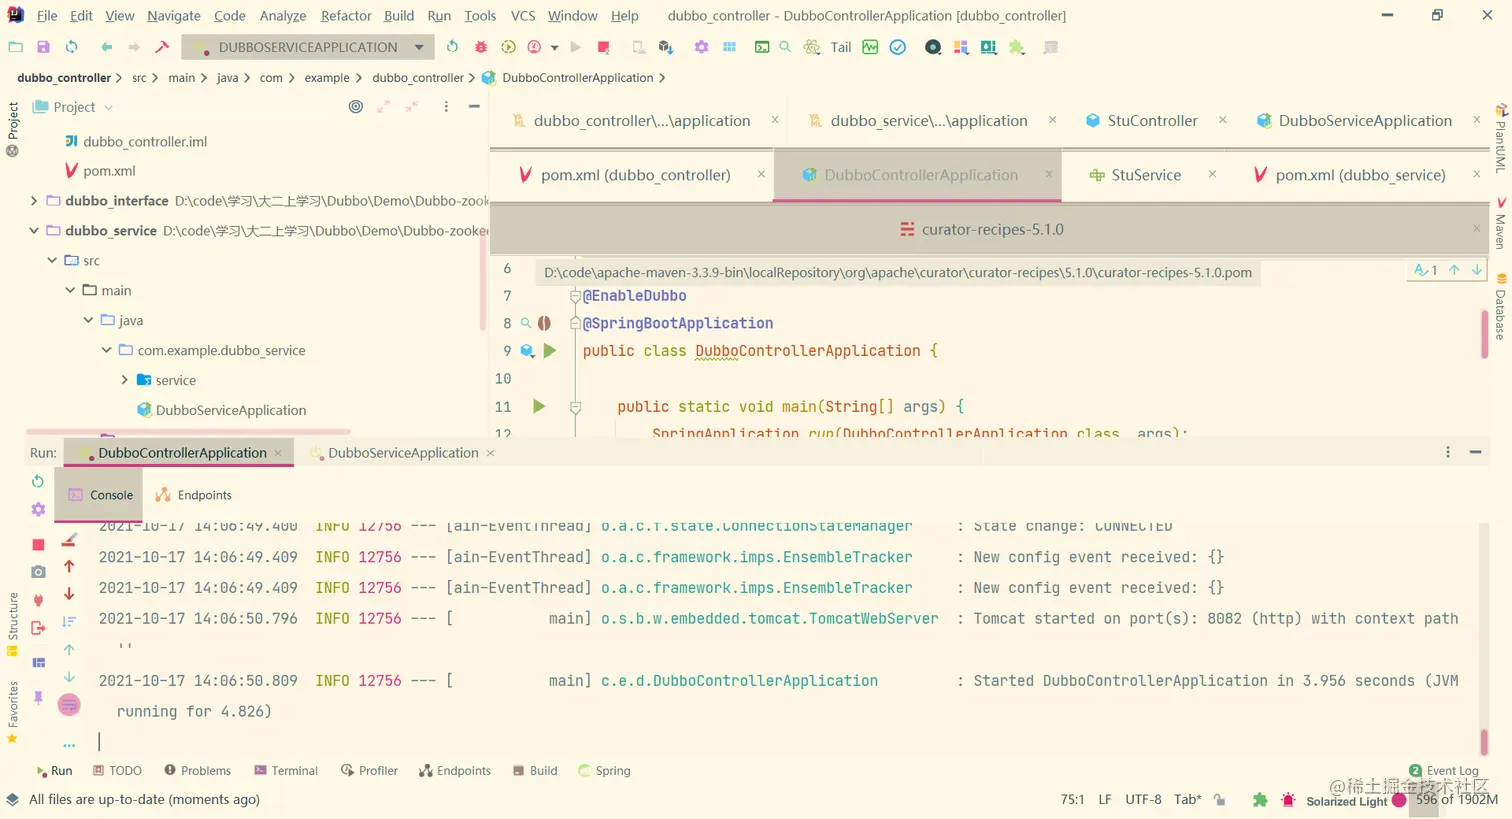Click the breakpoint marker on line 8
Viewport: 1512px width, 819px height.
pos(544,323)
